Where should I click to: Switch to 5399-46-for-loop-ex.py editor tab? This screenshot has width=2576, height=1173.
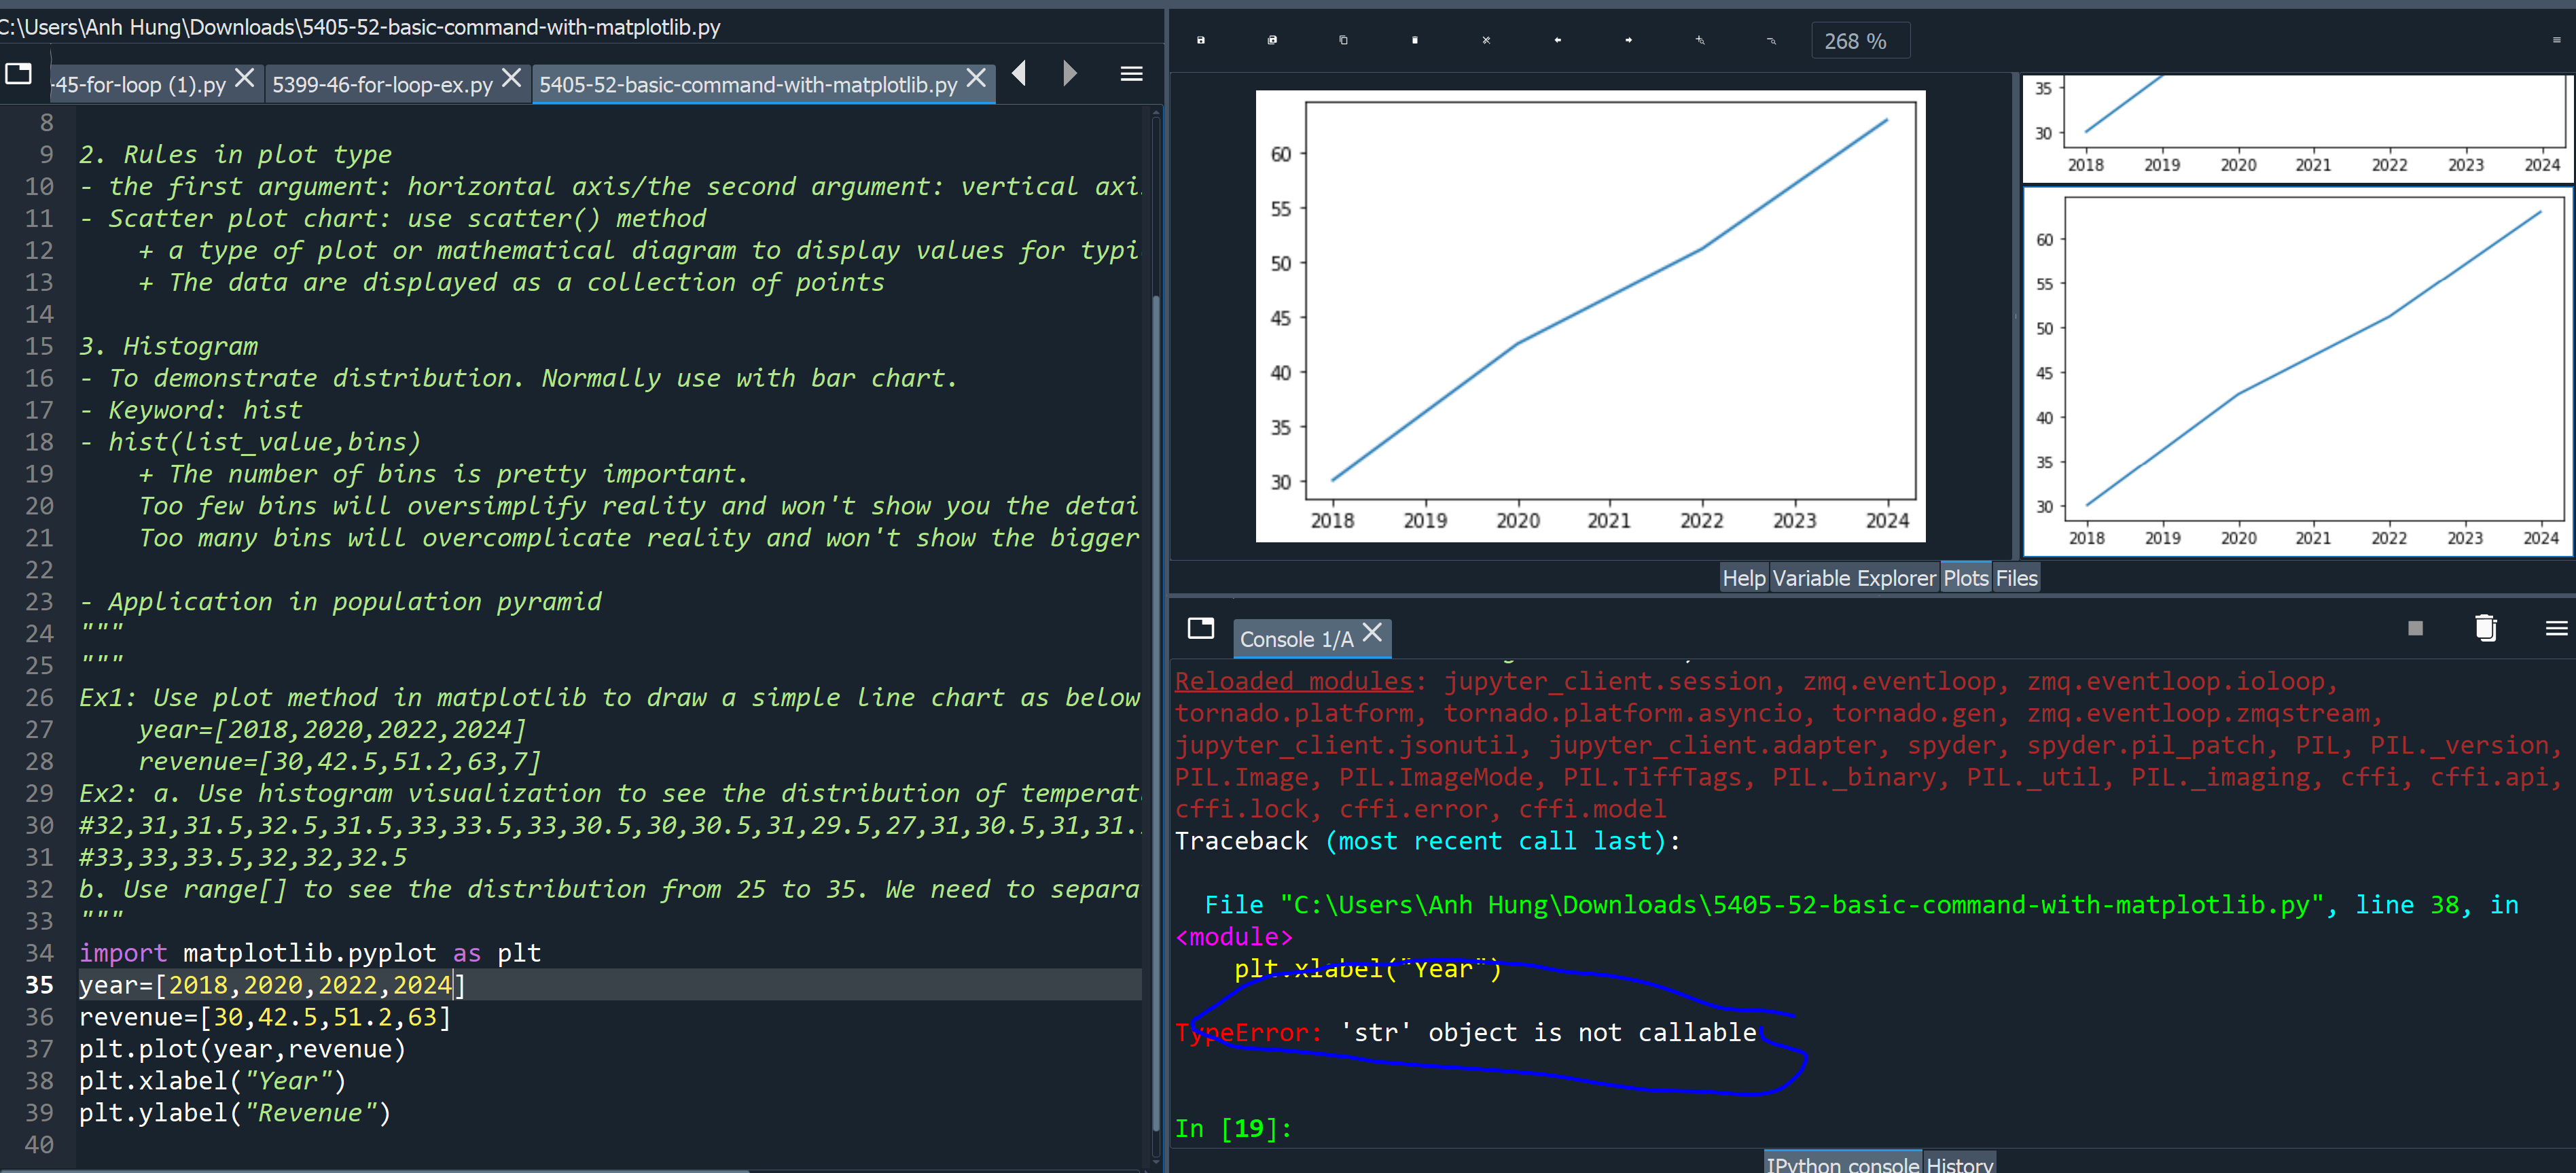coord(382,84)
